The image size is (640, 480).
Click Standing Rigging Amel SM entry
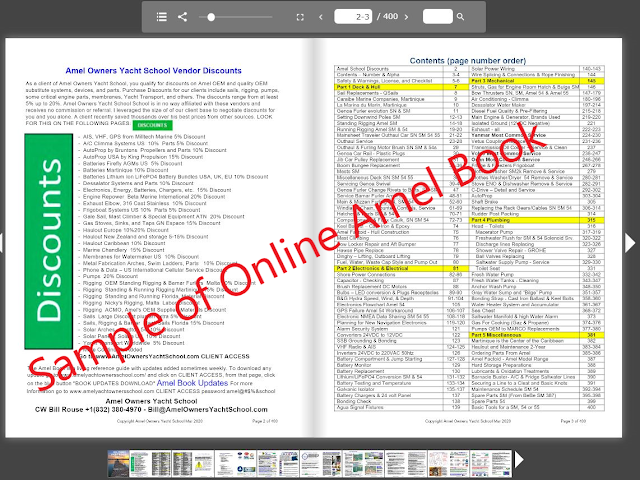(x=367, y=123)
